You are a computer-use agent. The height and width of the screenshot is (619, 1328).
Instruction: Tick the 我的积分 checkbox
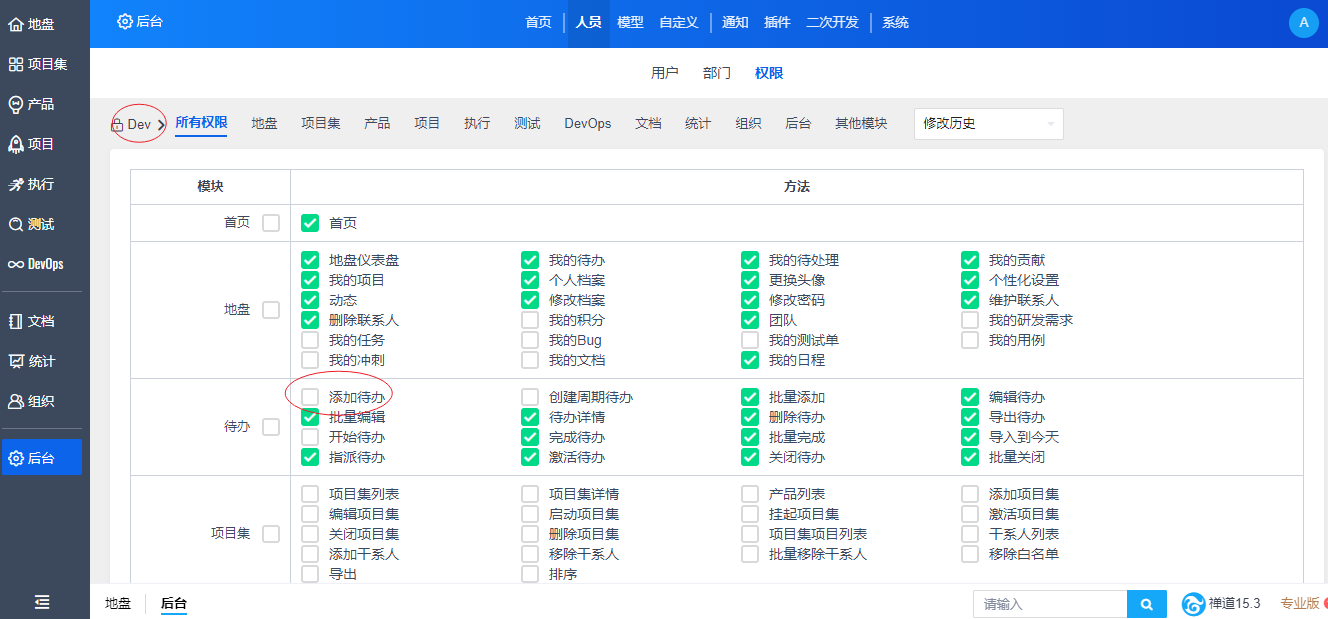pos(530,320)
